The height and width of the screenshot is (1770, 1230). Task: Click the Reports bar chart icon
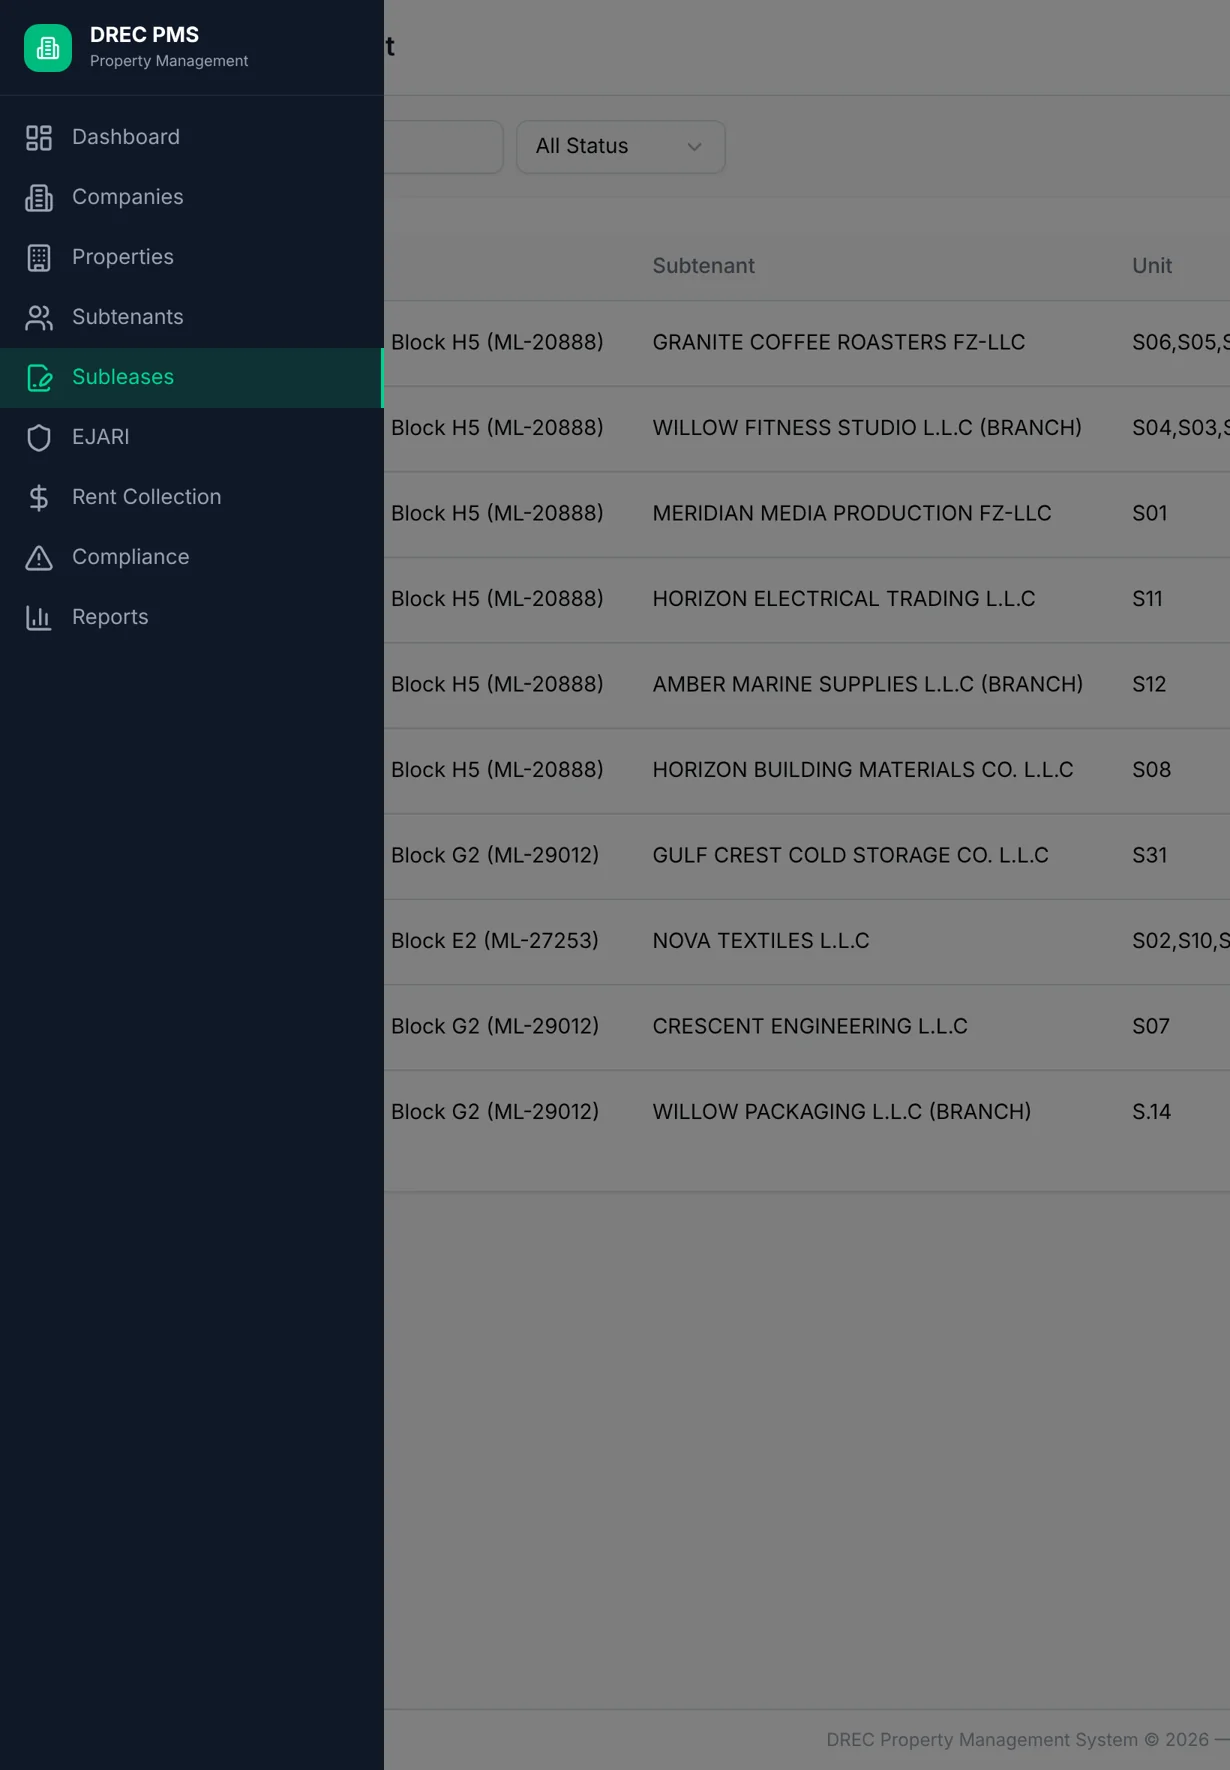coord(39,618)
